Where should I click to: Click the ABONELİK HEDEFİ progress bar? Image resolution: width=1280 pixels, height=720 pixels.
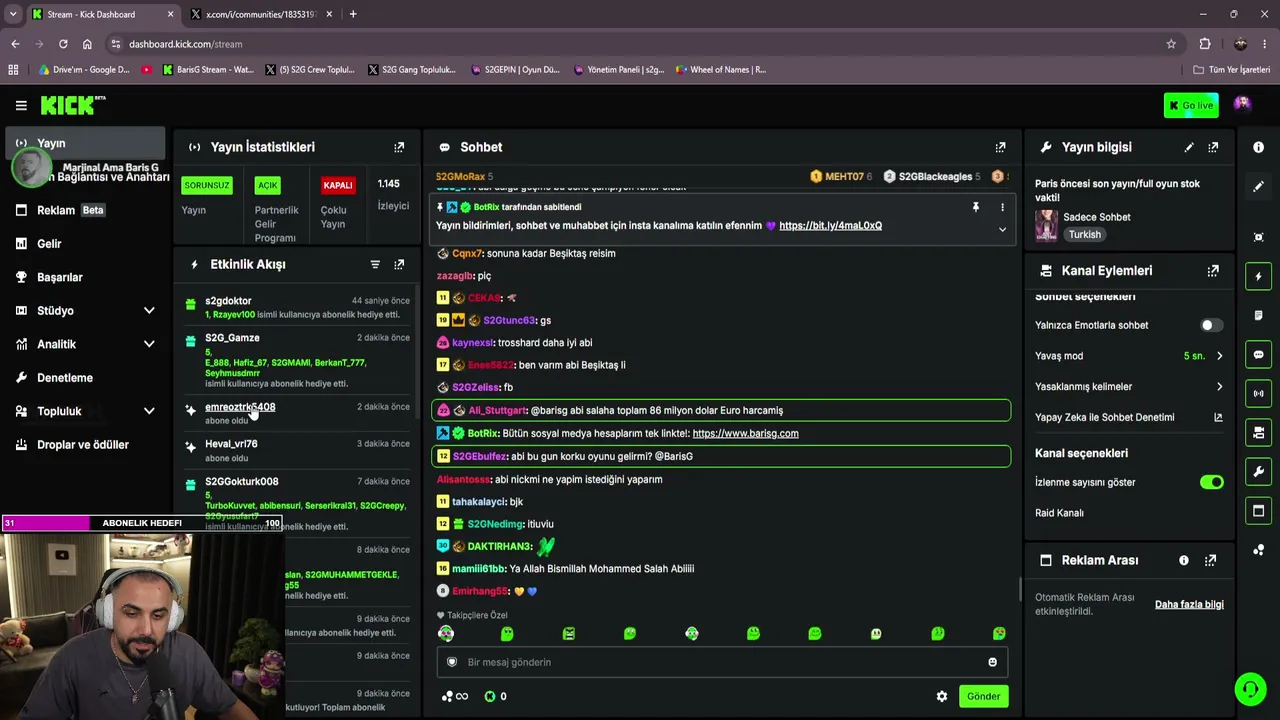(x=142, y=523)
